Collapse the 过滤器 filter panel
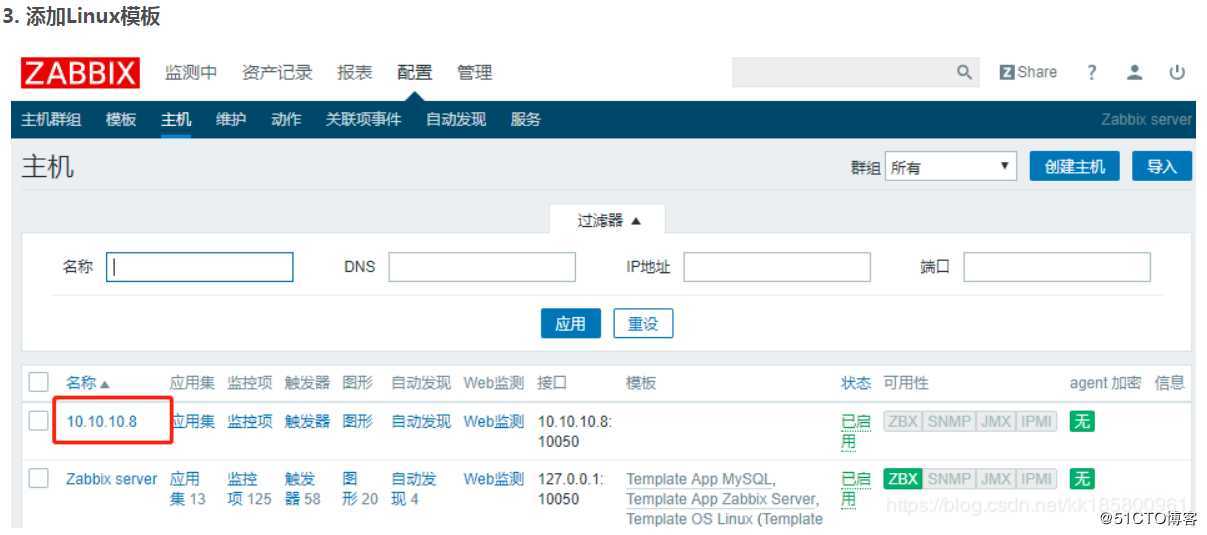This screenshot has height=535, width=1207. [609, 220]
